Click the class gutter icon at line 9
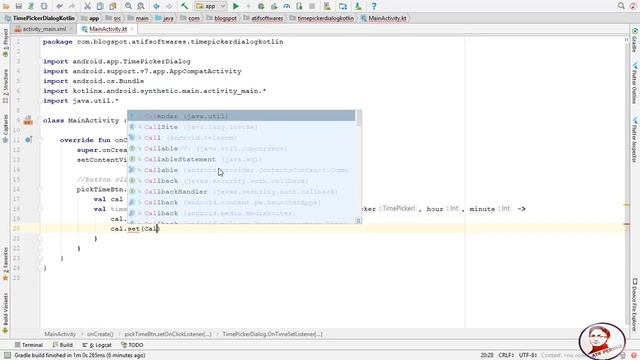Viewport: 640px width, 360px height. 28,120
